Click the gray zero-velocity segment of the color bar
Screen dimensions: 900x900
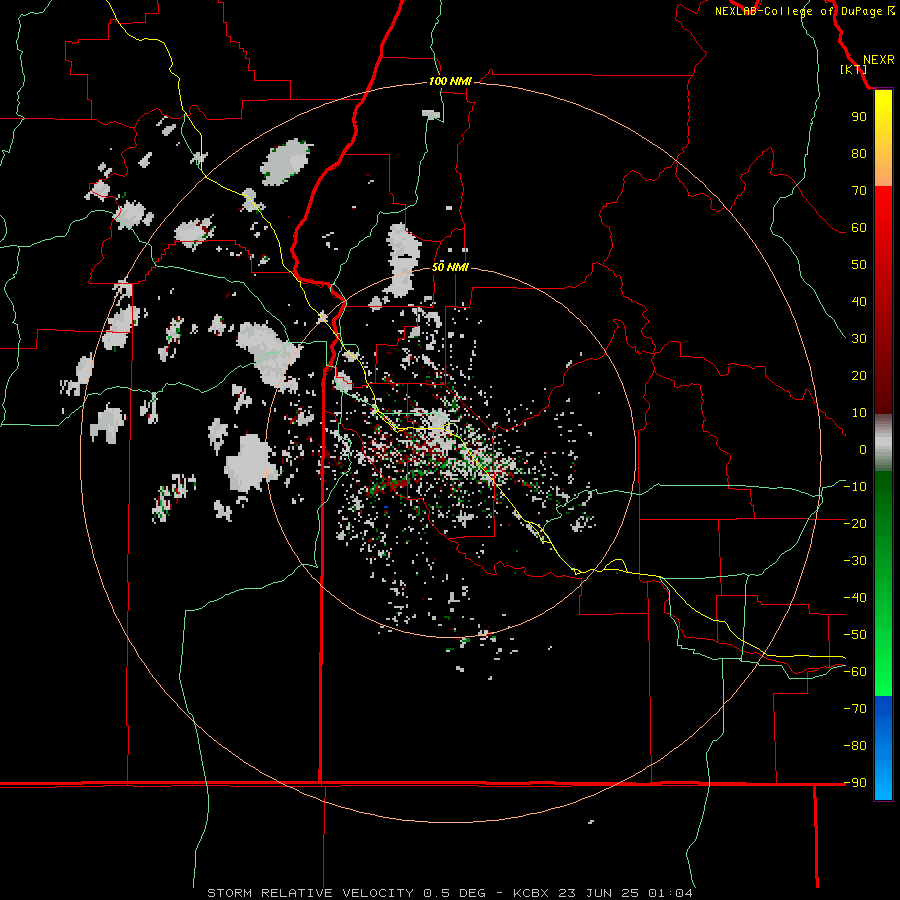pyautogui.click(x=883, y=443)
